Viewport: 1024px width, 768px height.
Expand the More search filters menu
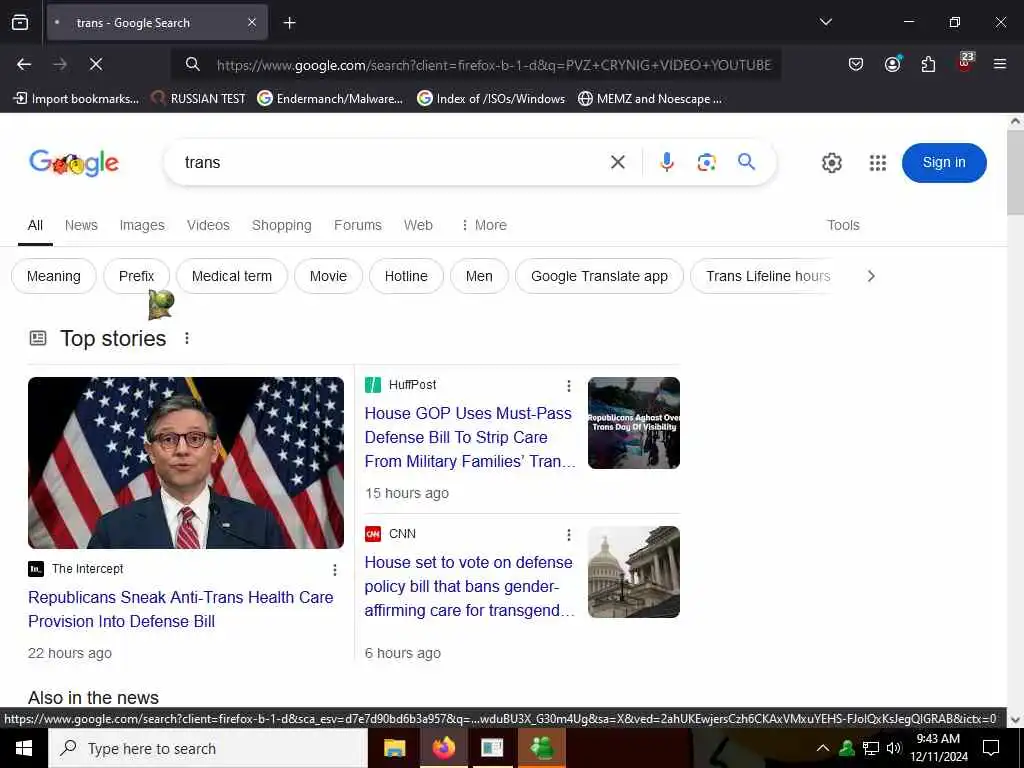pyautogui.click(x=484, y=225)
